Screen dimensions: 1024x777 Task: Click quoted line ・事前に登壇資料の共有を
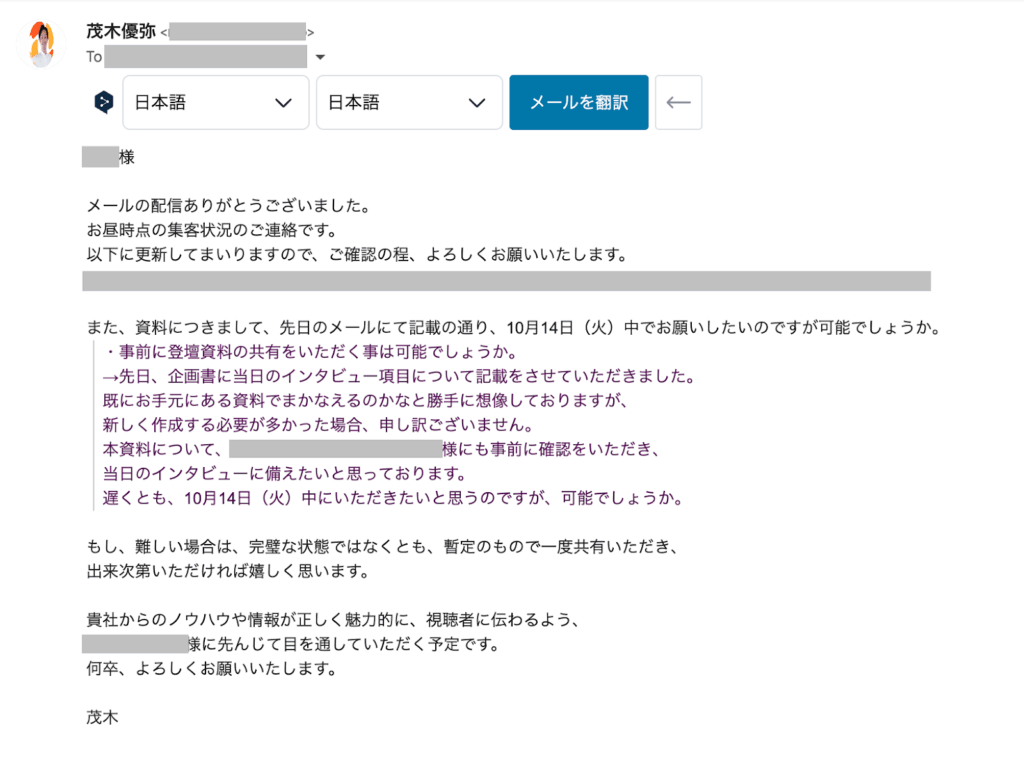point(310,352)
